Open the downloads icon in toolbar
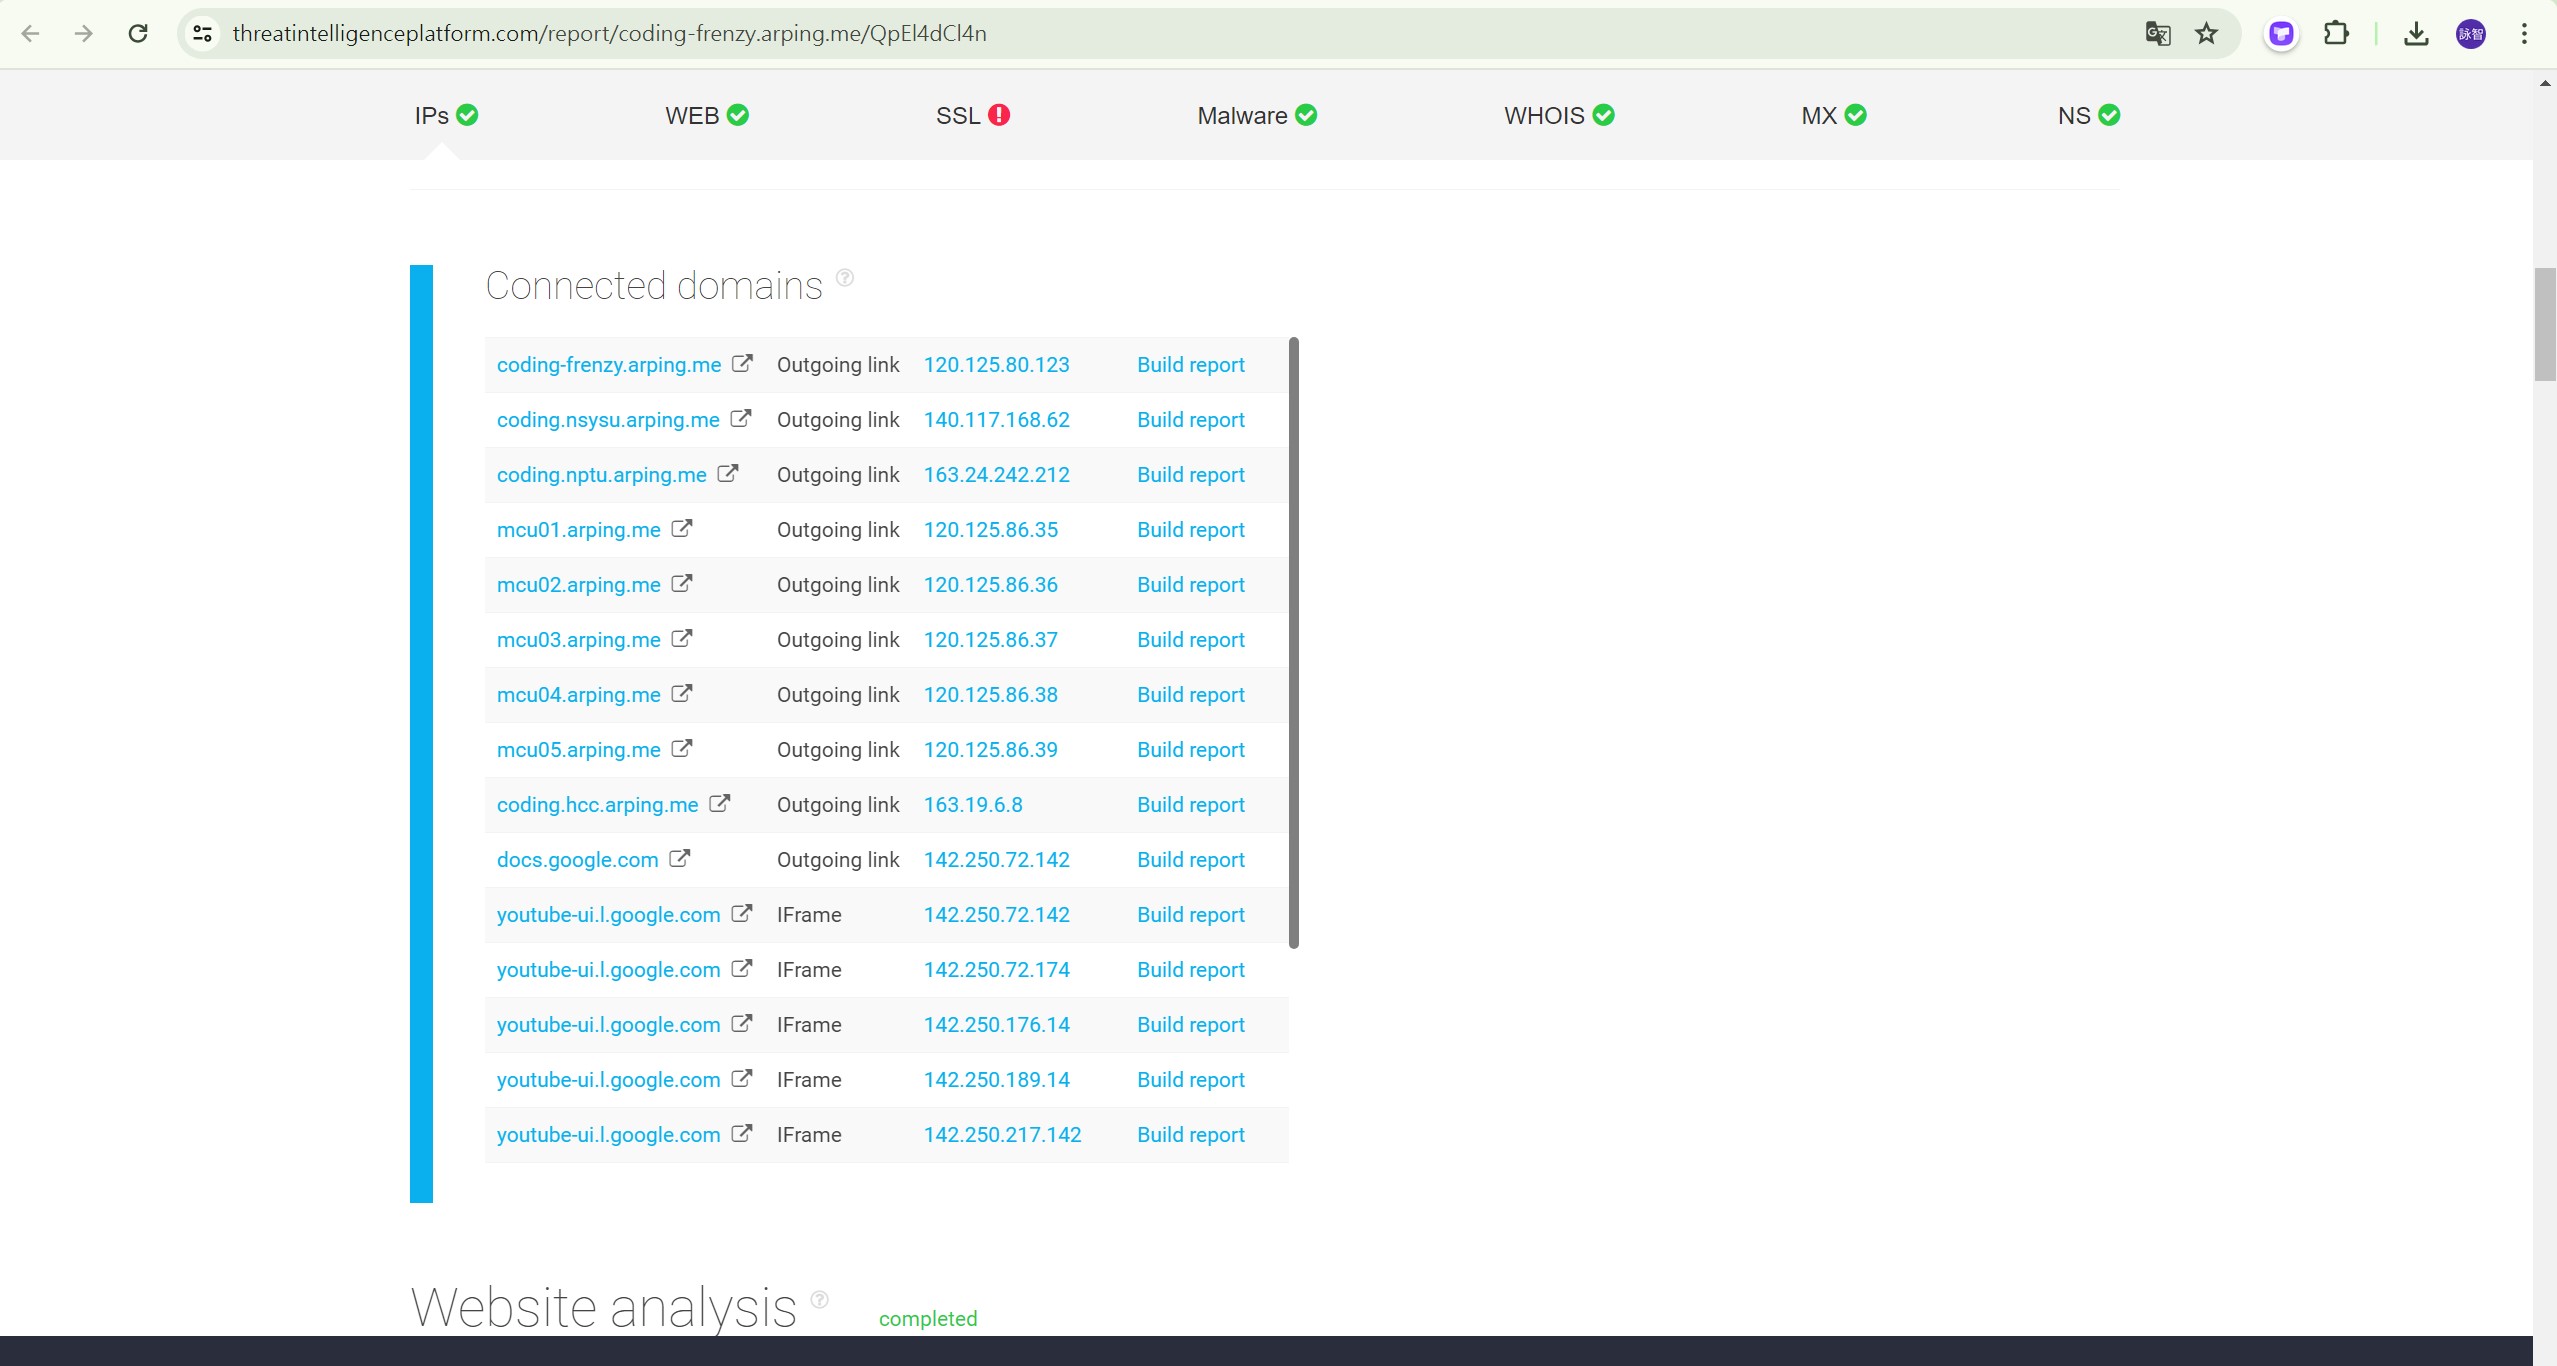Image resolution: width=2557 pixels, height=1366 pixels. (x=2416, y=34)
